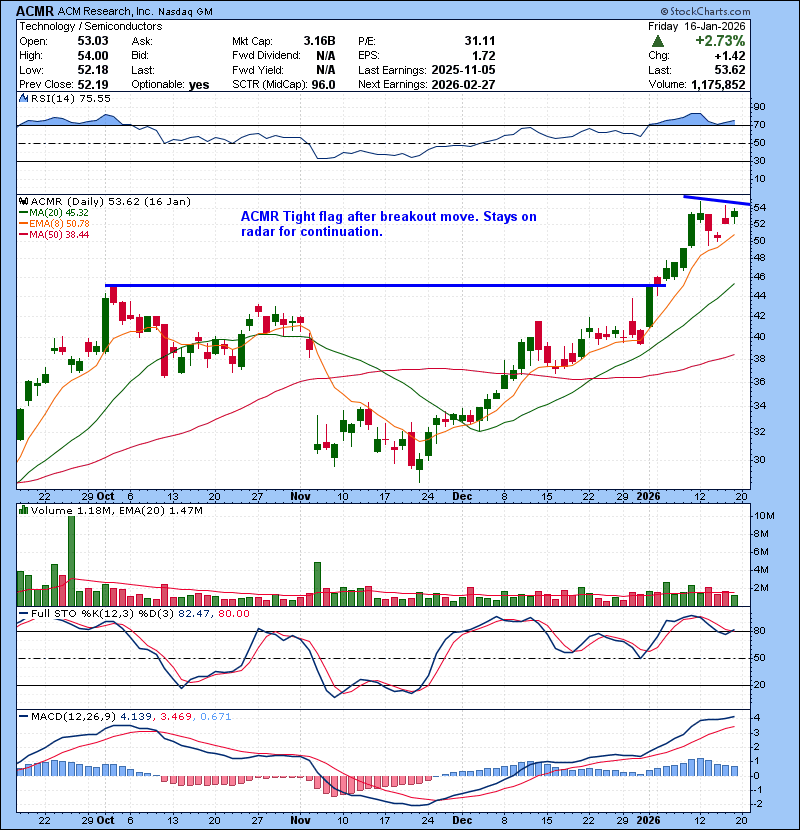
Task: Click the ACMR ticker symbol title
Action: 35,11
